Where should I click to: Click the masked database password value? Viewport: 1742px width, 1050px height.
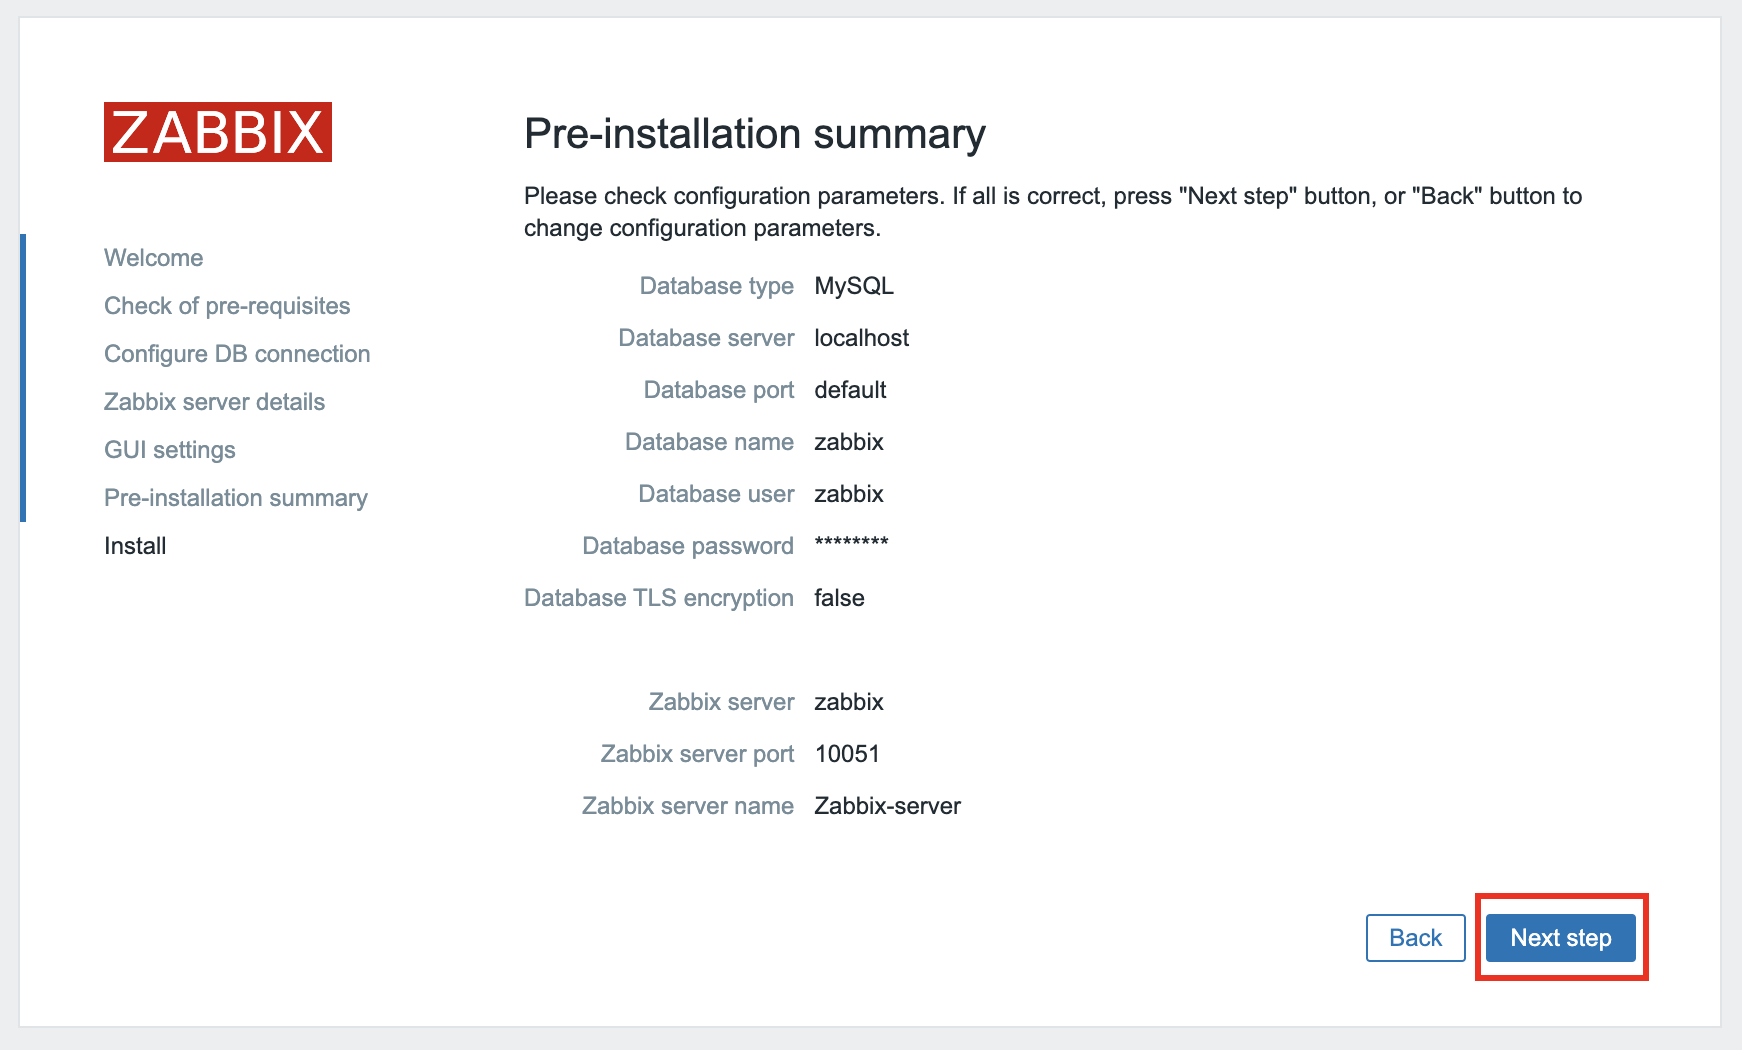(851, 544)
